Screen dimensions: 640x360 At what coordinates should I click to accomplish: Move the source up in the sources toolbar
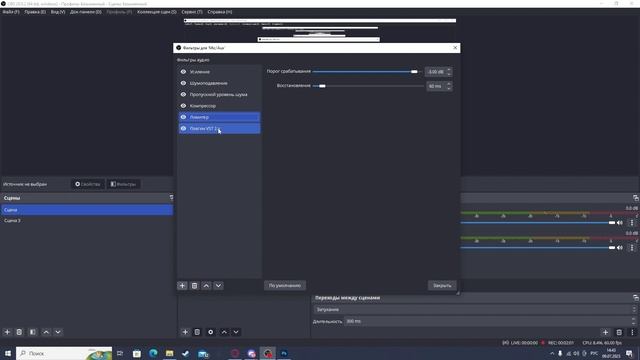point(224,332)
